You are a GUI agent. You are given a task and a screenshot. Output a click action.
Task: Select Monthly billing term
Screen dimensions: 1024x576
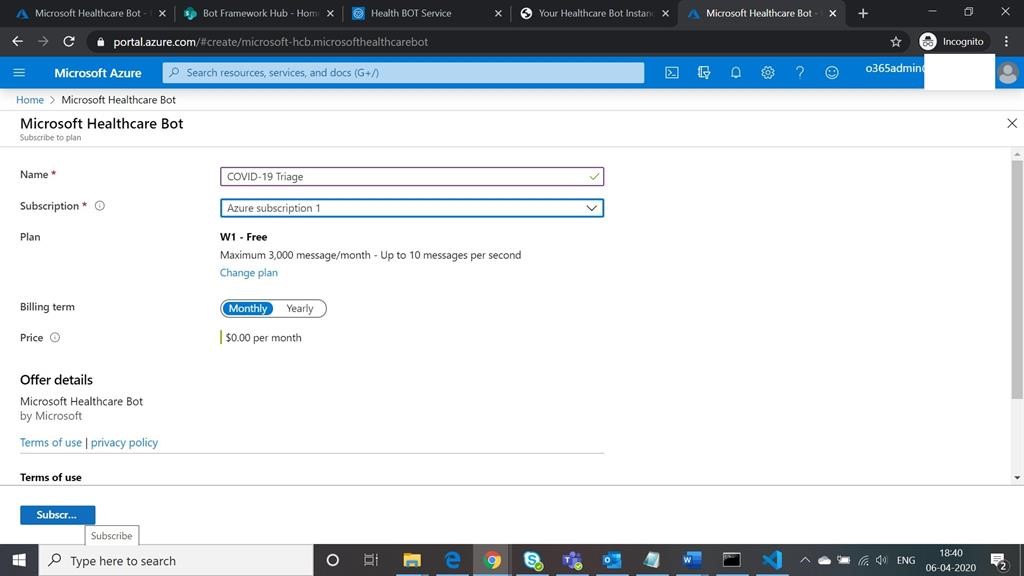click(x=246, y=308)
